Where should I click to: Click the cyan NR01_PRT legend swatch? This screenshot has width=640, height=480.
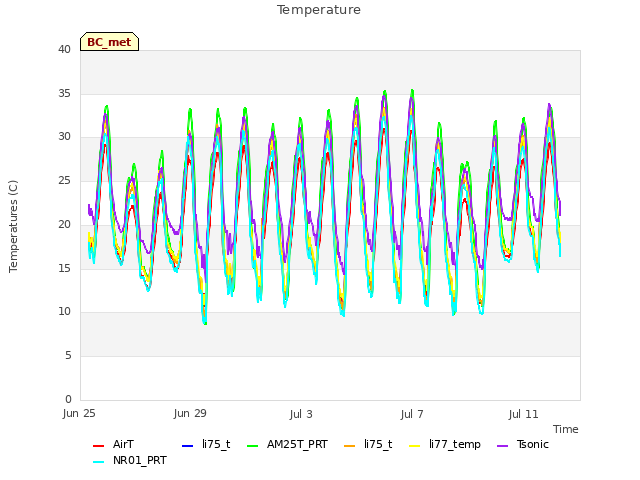(98, 461)
